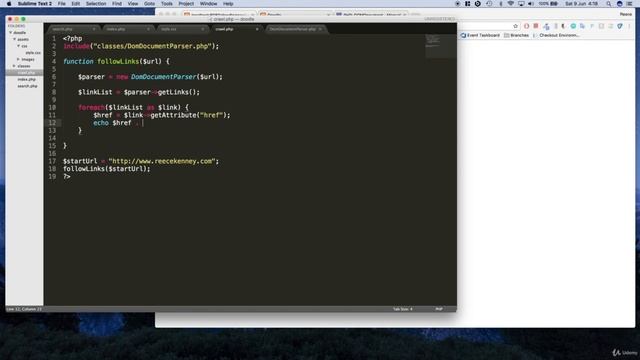Open the Edit menu
This screenshot has width=640, height=360.
(76, 4)
